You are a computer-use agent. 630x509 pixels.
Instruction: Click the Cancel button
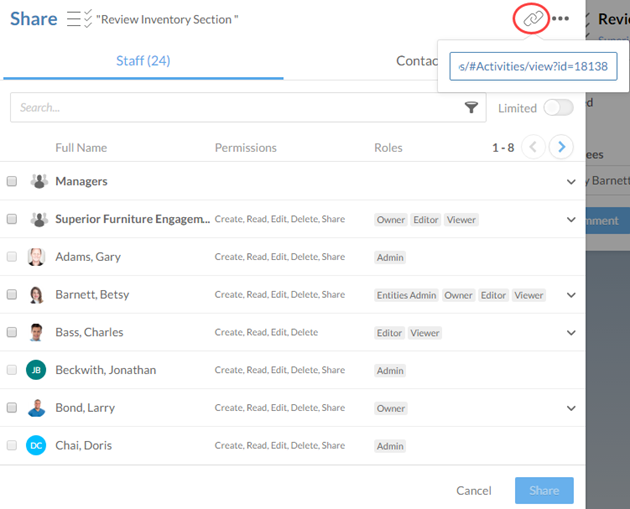473,491
